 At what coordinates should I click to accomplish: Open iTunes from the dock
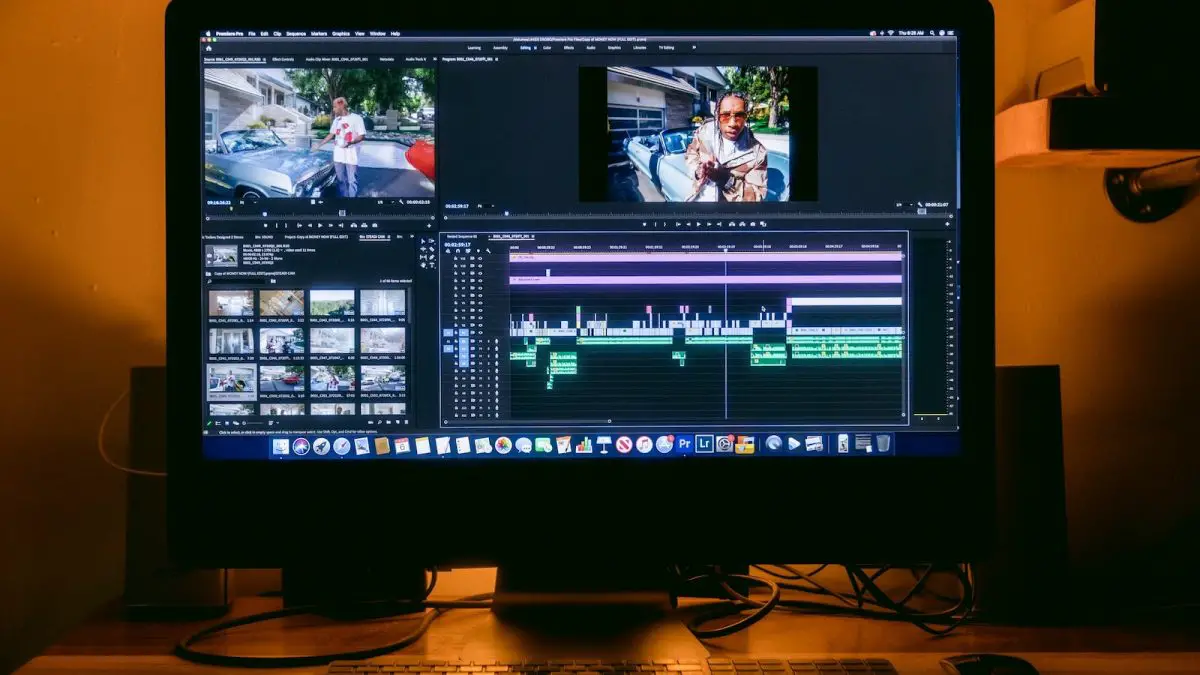click(644, 444)
